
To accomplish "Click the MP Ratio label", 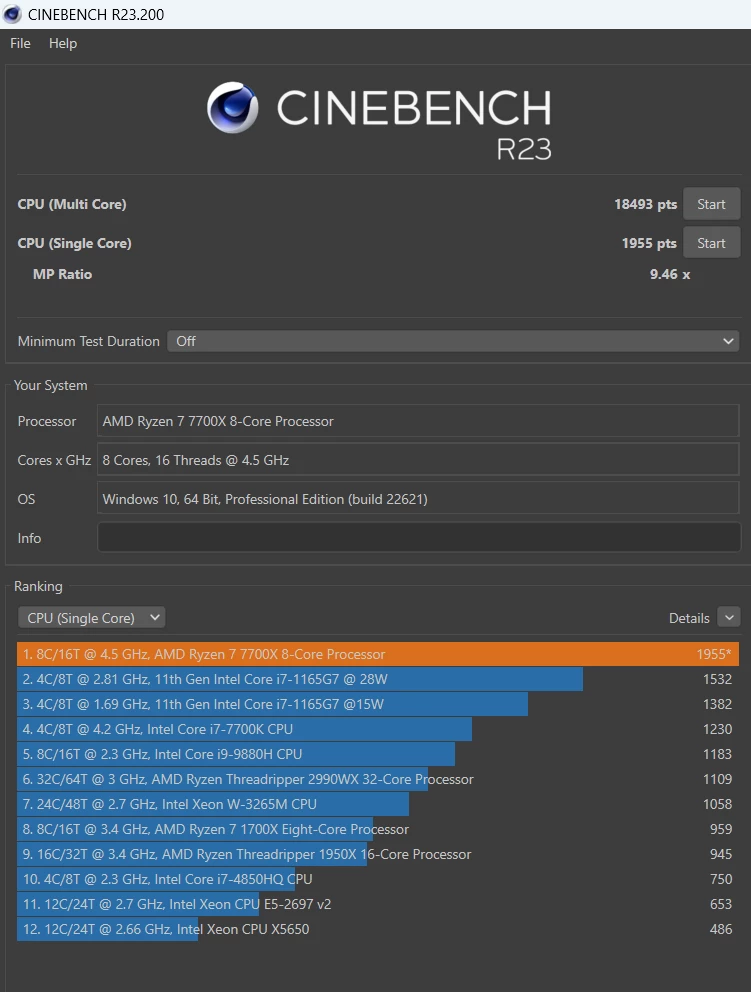I will [63, 274].
